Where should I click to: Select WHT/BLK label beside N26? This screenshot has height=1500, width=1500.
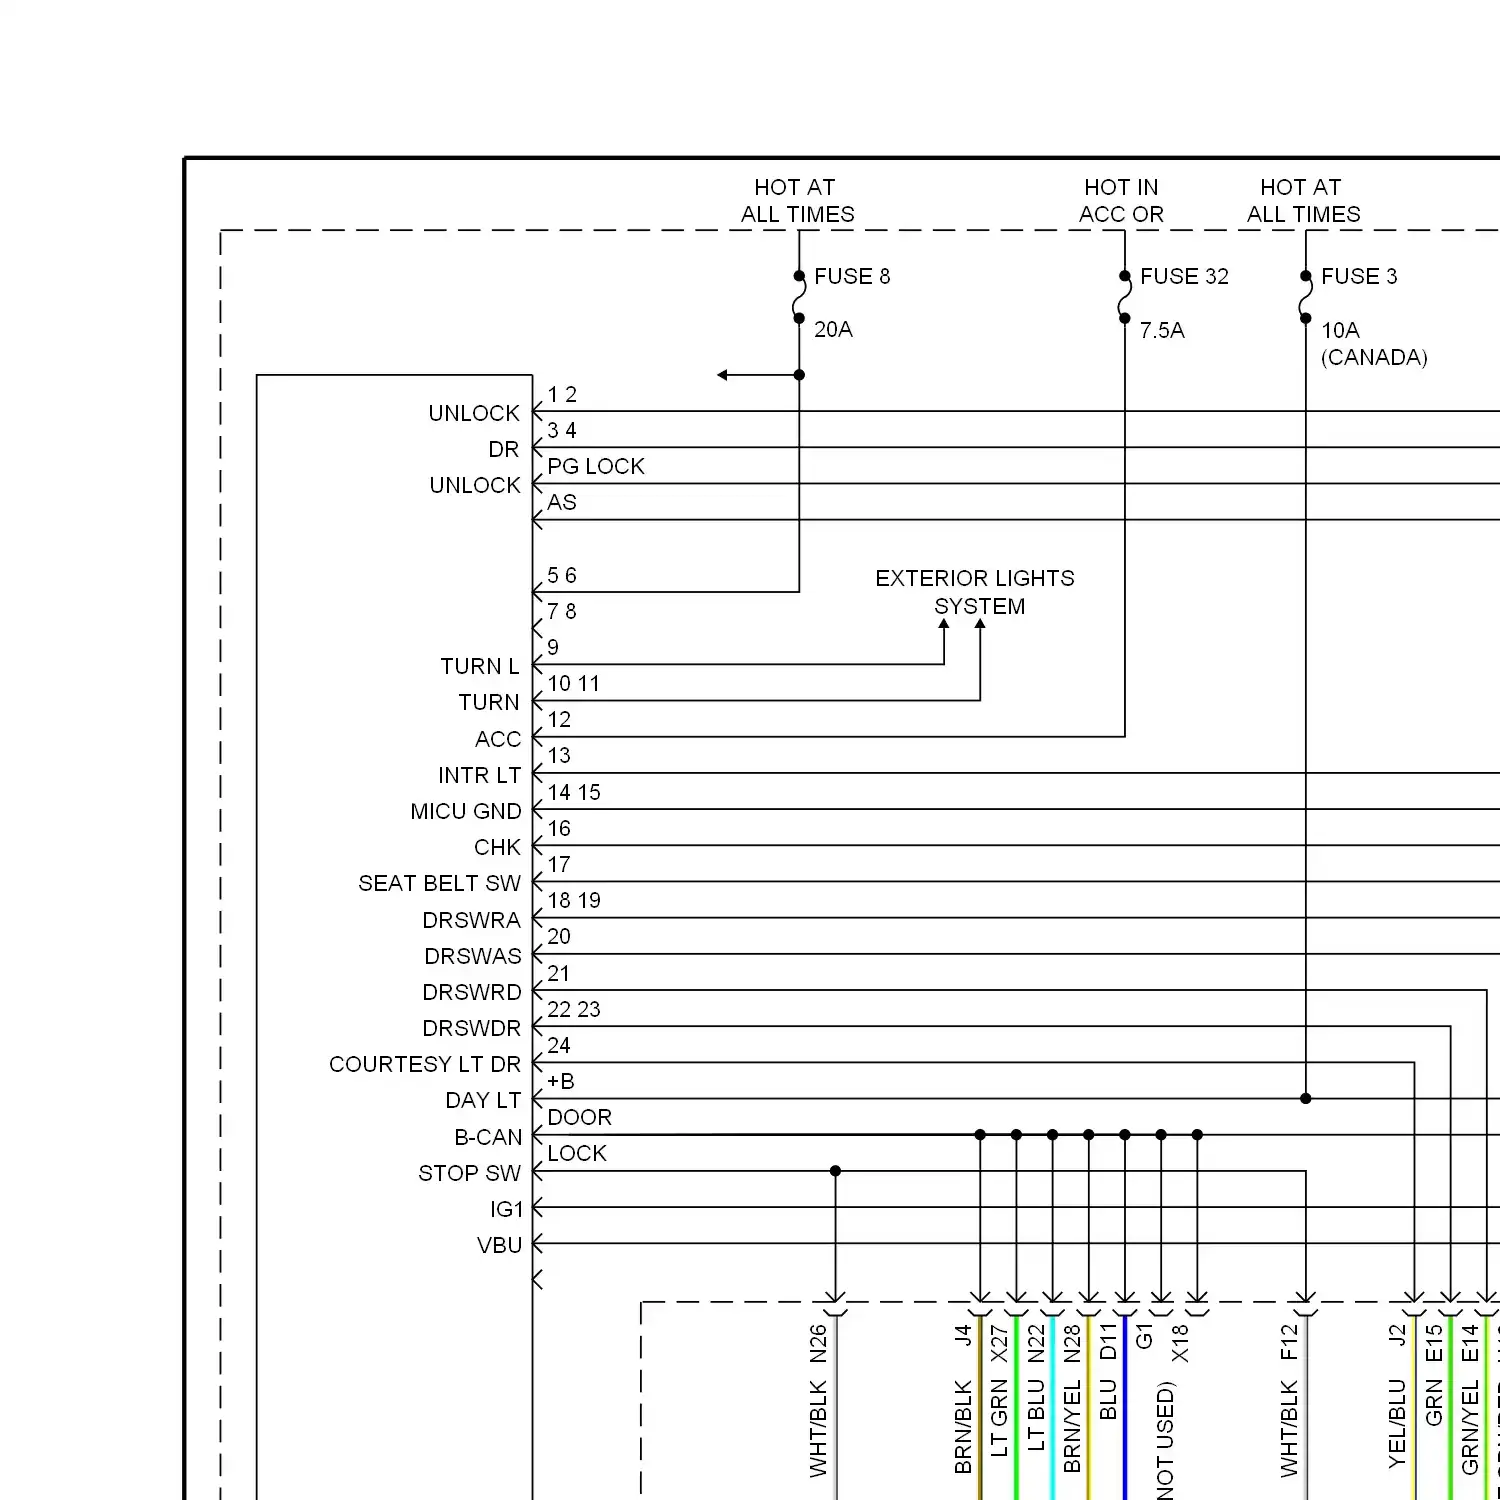pos(818,1429)
